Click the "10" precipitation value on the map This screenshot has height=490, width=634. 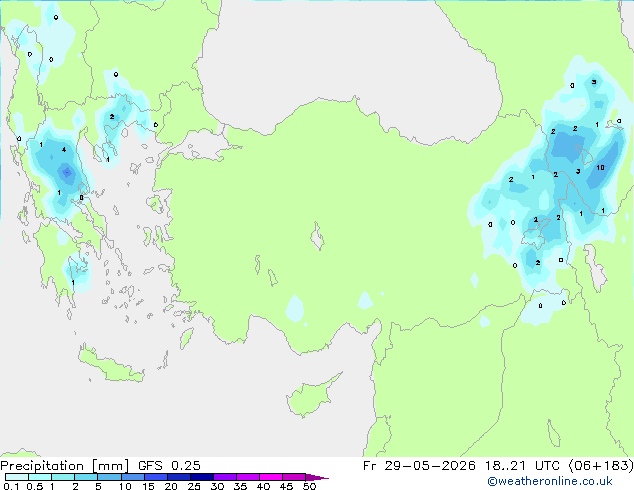click(x=600, y=167)
